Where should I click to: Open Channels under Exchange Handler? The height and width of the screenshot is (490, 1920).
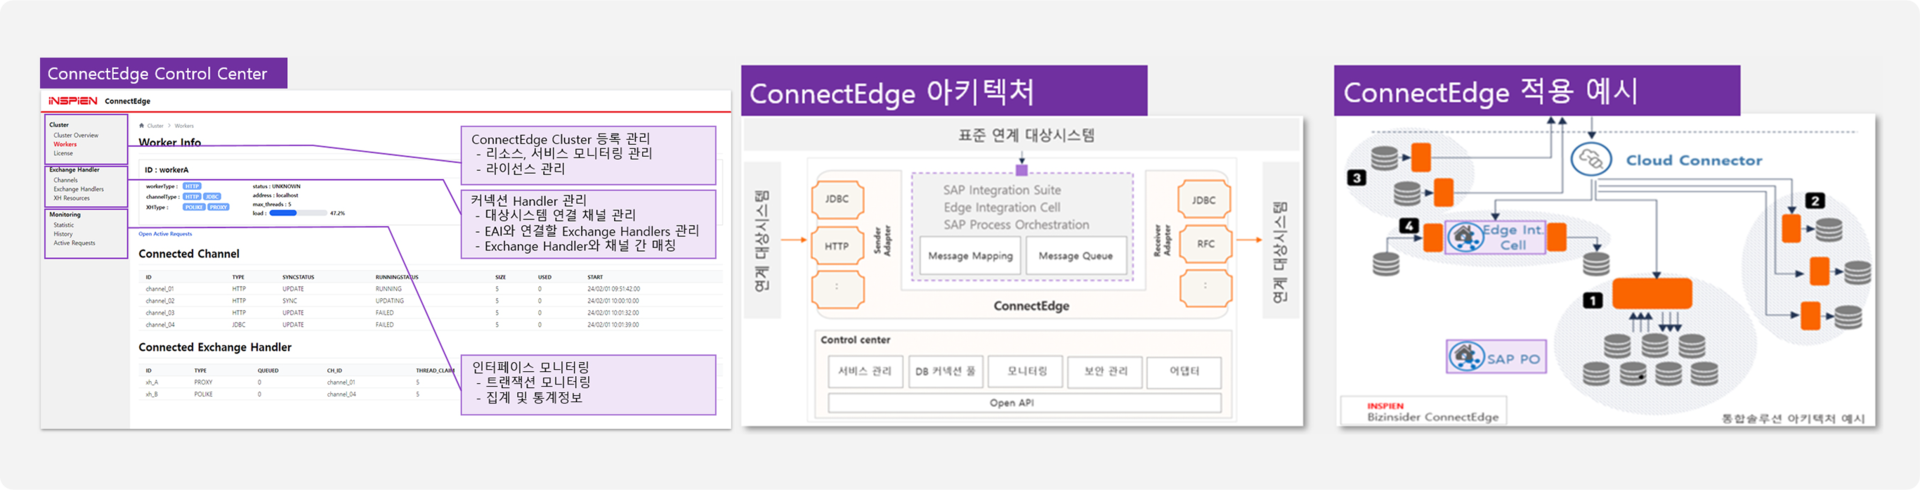tap(65, 180)
